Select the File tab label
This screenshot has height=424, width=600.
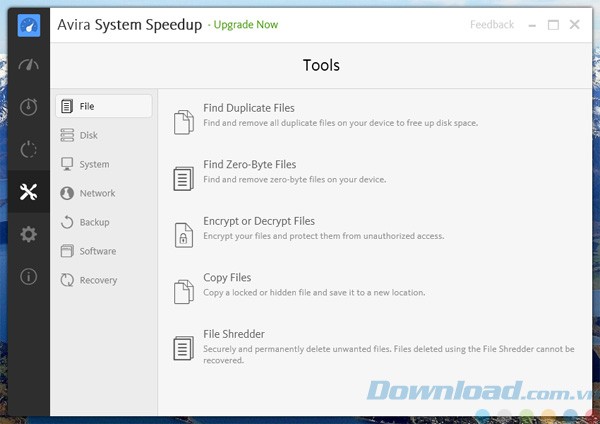point(87,106)
